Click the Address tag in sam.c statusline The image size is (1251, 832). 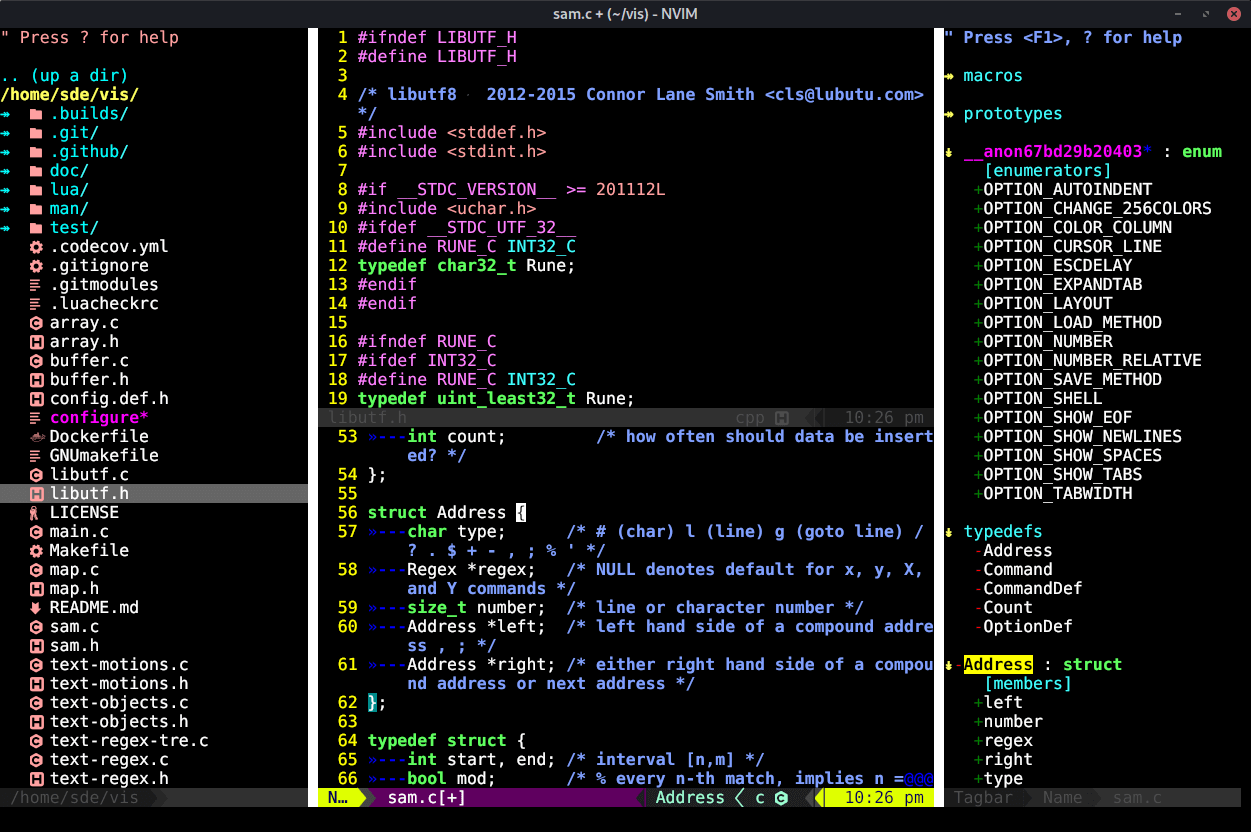pos(690,798)
